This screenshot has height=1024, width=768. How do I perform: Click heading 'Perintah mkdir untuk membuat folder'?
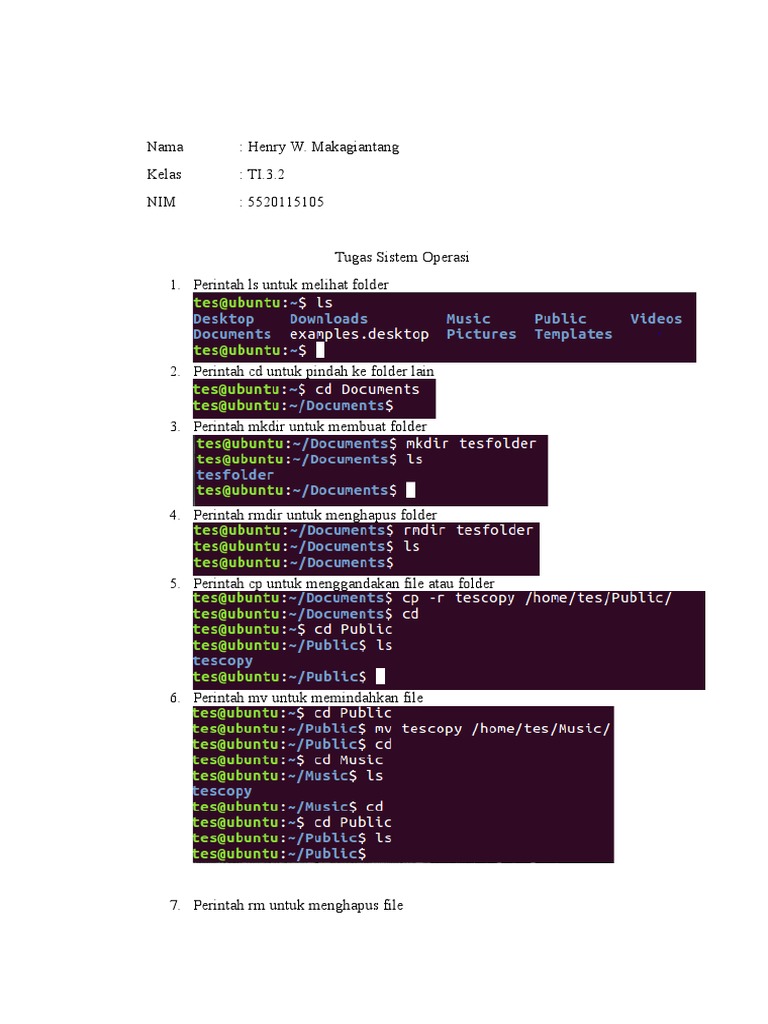pos(310,426)
